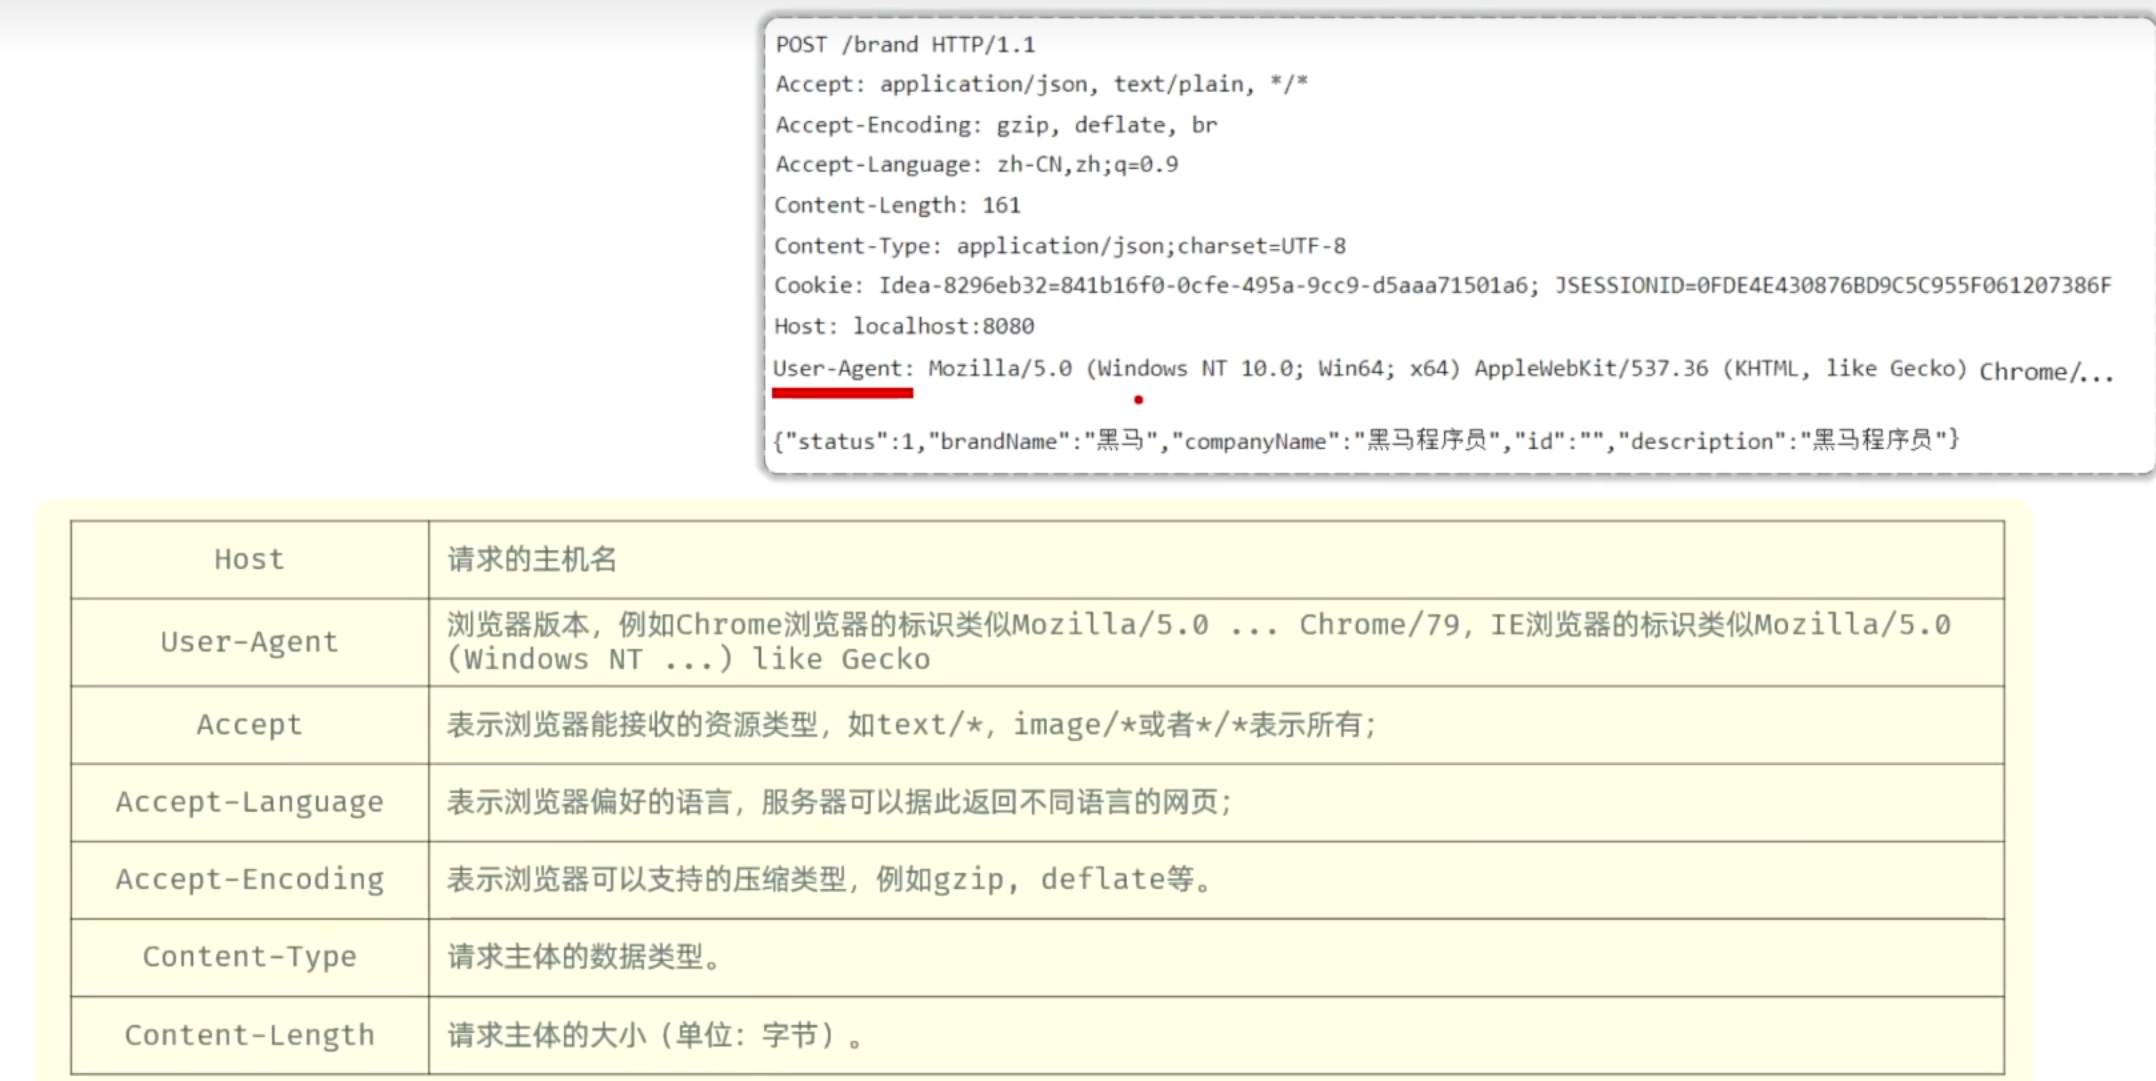Click the Cookie header line
The height and width of the screenshot is (1081, 2156).
pos(1442,286)
